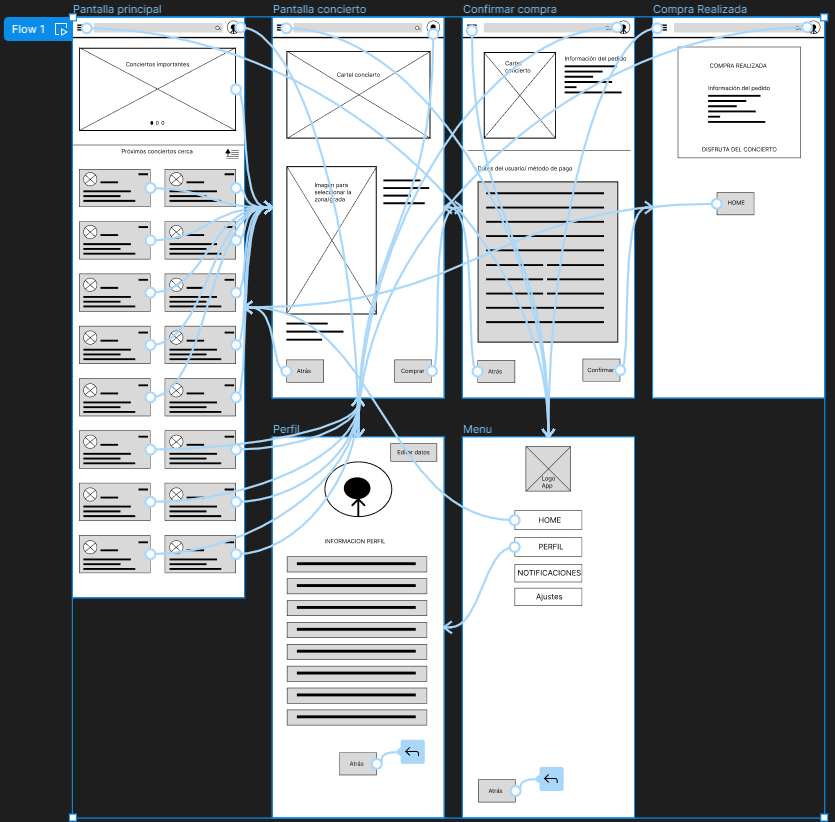The height and width of the screenshot is (822, 835).
Task: Click profile avatar icon in Pantalla concierto
Action: pyautogui.click(x=433, y=28)
